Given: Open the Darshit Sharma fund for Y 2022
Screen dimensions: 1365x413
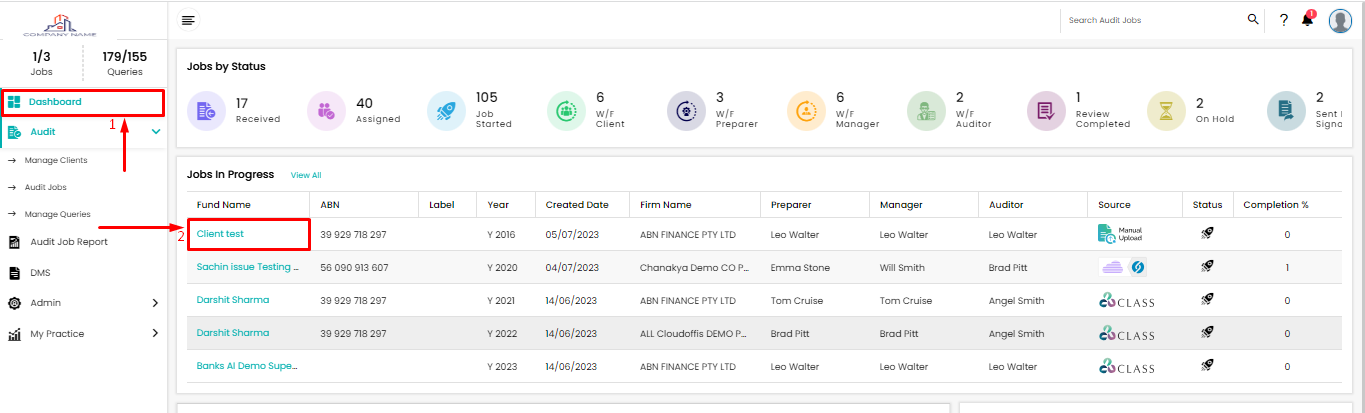Looking at the screenshot, I should [233, 333].
